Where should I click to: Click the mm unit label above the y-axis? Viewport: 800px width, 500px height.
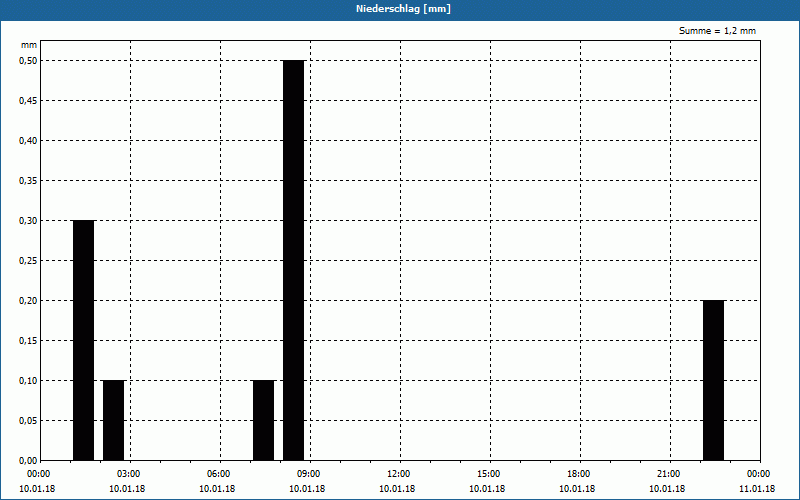[x=29, y=45]
